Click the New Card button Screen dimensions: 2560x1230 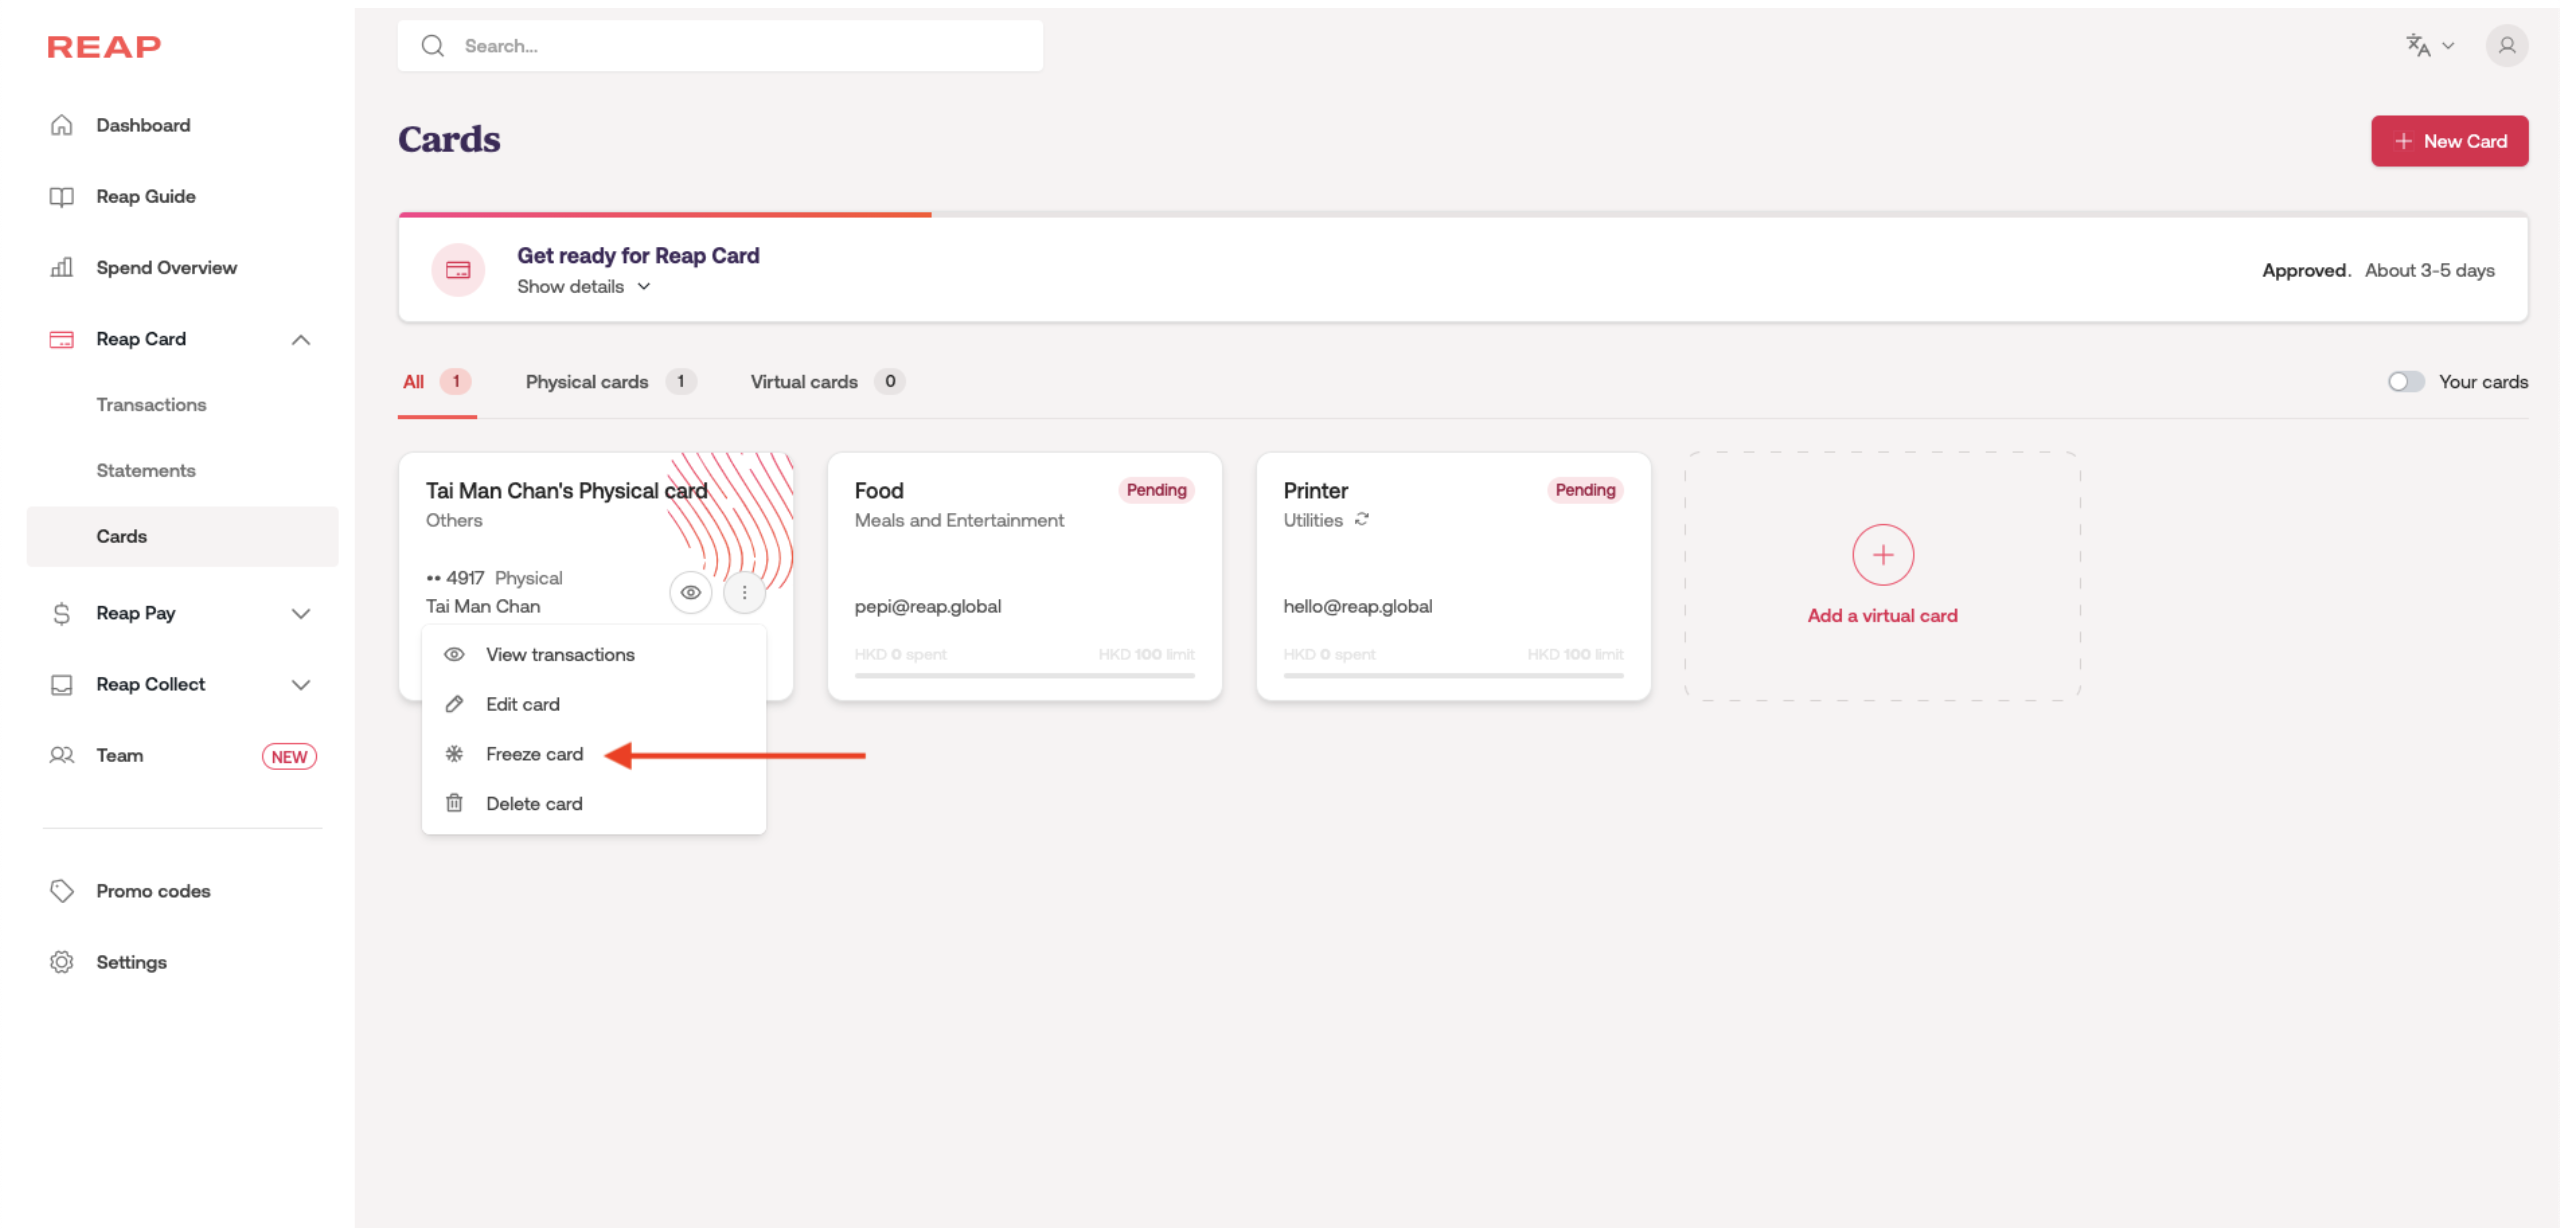pyautogui.click(x=2449, y=141)
